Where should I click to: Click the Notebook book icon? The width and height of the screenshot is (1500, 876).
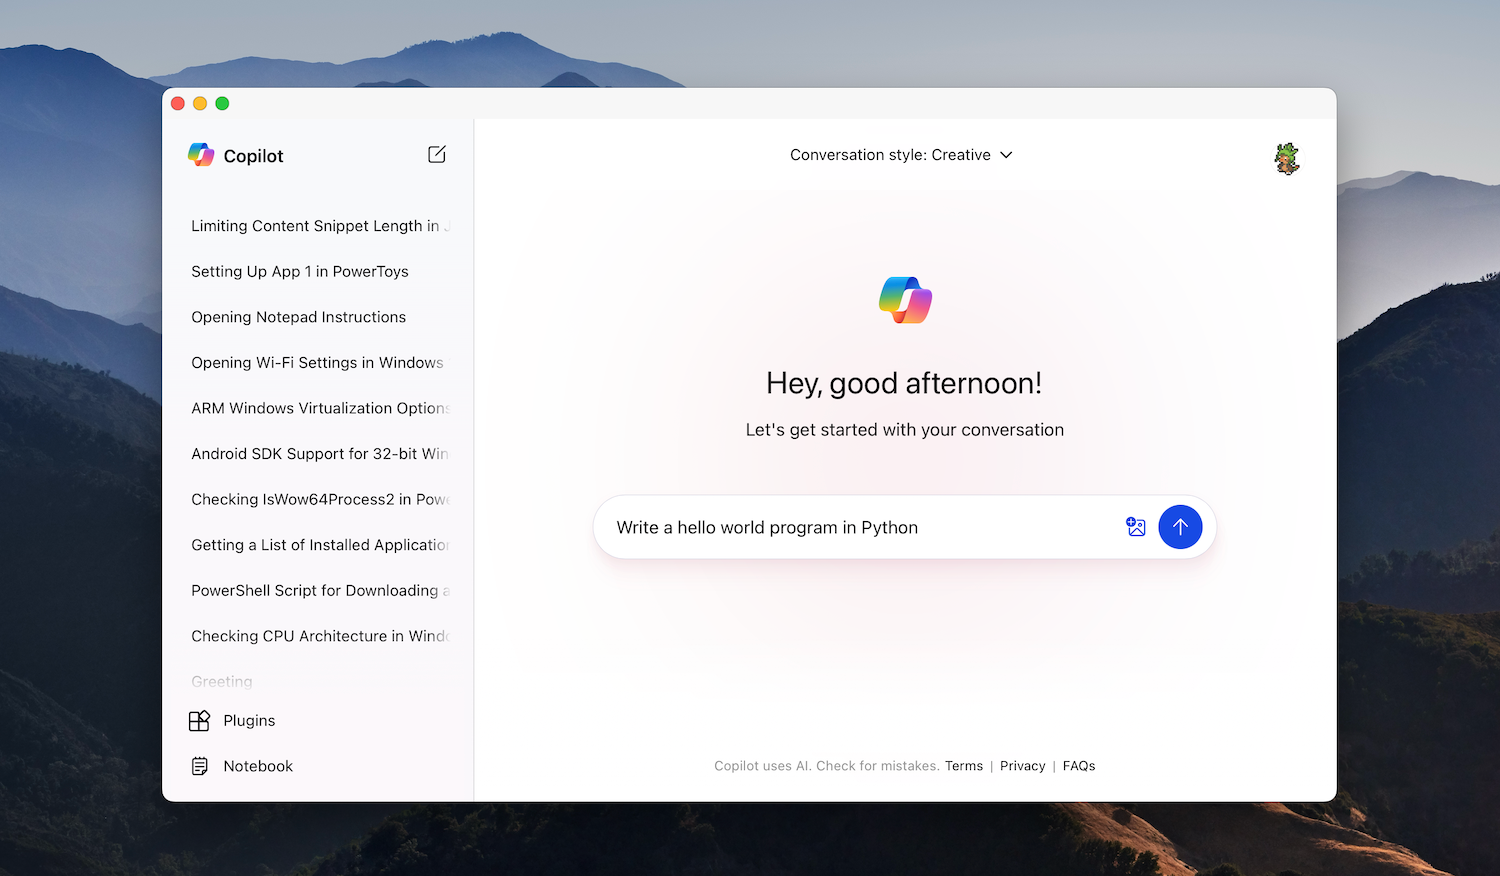coord(201,765)
